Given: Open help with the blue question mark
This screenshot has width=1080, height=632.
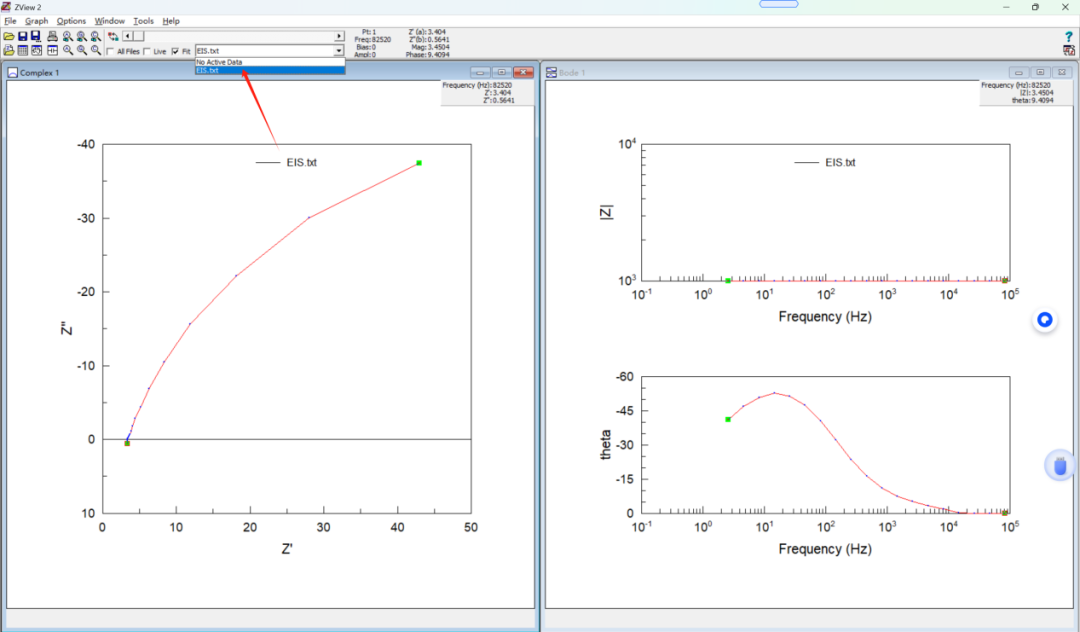Looking at the screenshot, I should click(x=1068, y=36).
